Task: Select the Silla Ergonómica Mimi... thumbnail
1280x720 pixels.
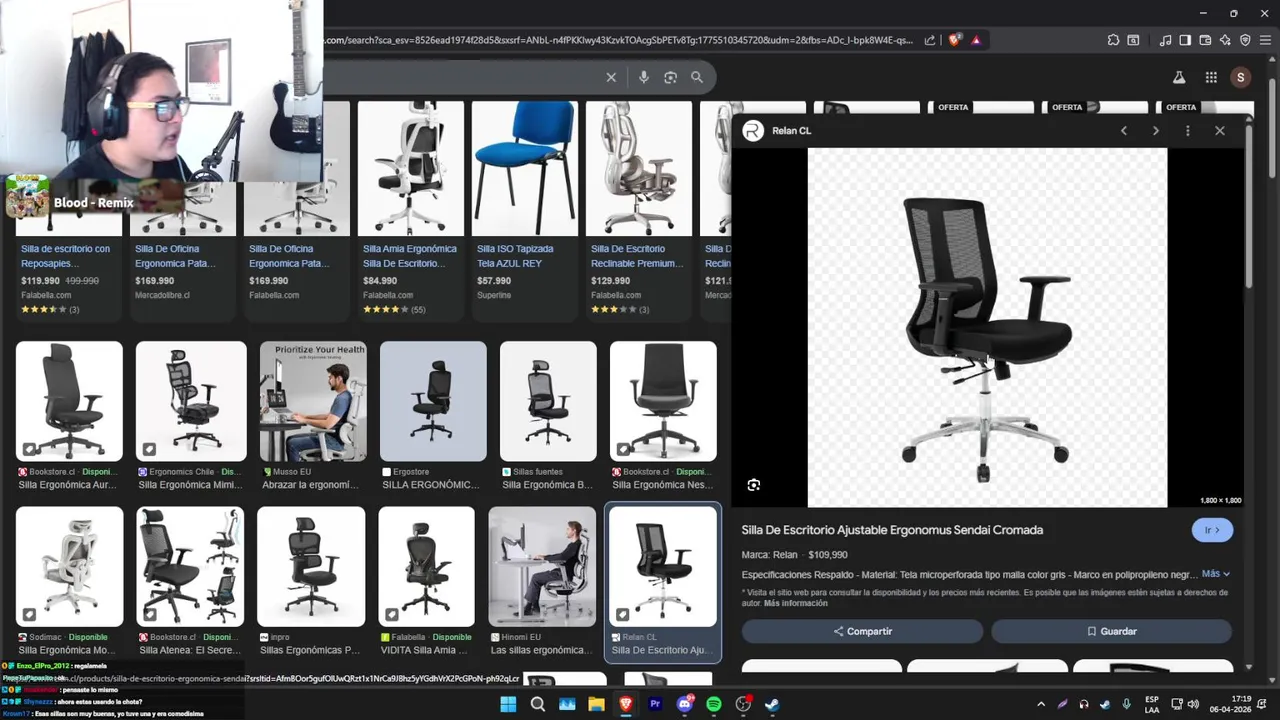Action: 191,401
